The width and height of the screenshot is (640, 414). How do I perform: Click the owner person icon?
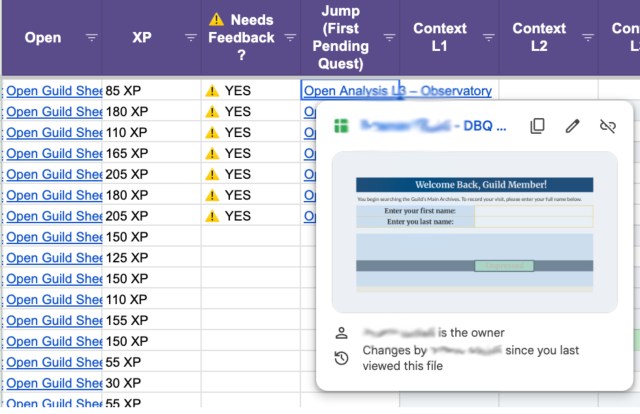(342, 333)
